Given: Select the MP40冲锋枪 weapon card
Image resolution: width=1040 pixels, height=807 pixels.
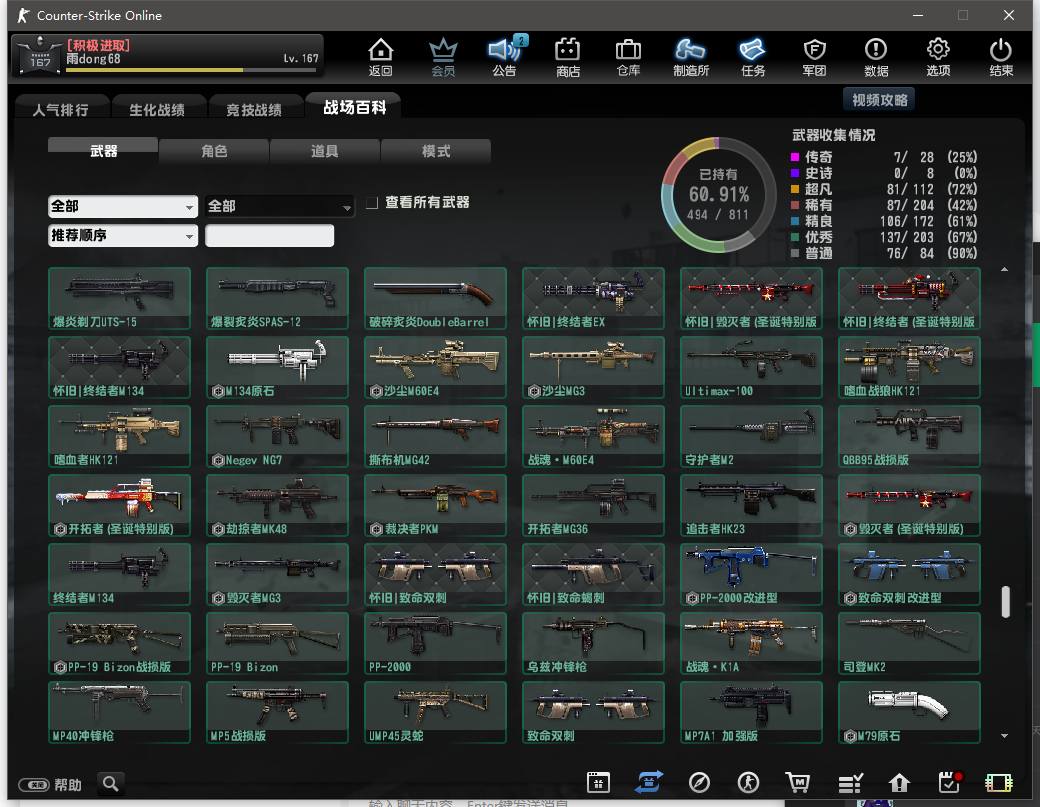Looking at the screenshot, I should pos(119,712).
